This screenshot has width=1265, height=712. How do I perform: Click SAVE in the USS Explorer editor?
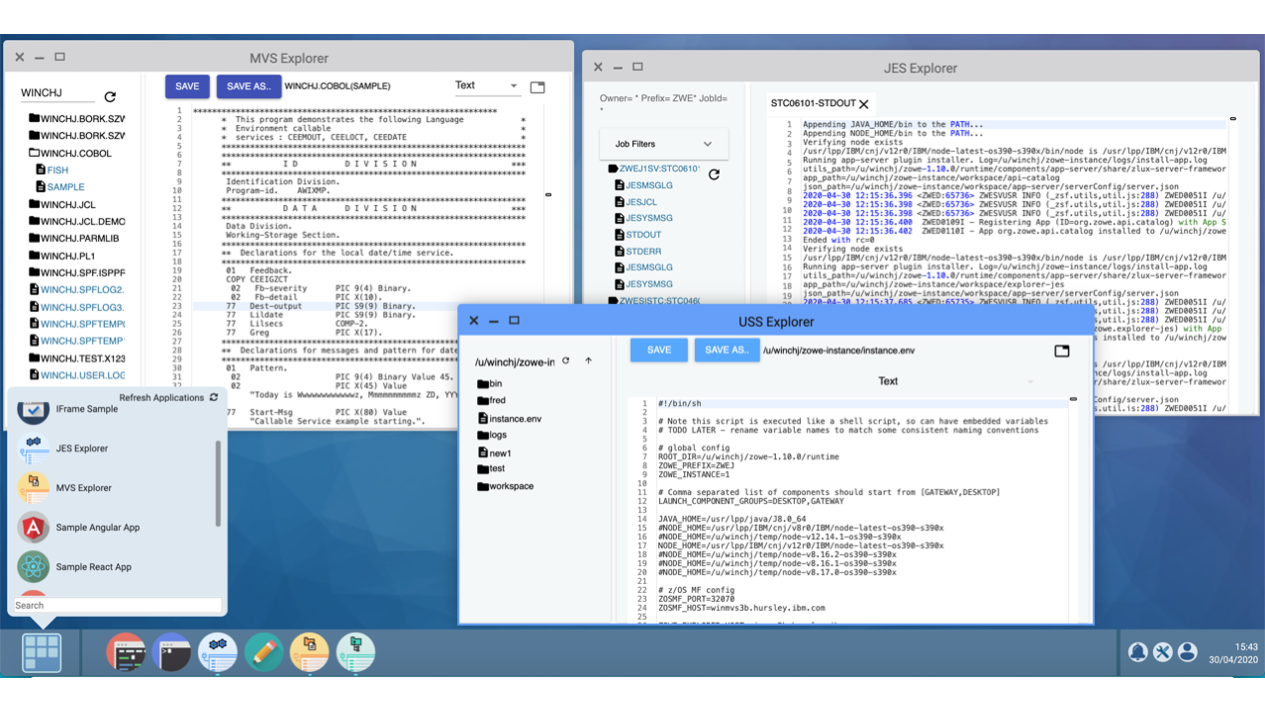click(x=658, y=350)
